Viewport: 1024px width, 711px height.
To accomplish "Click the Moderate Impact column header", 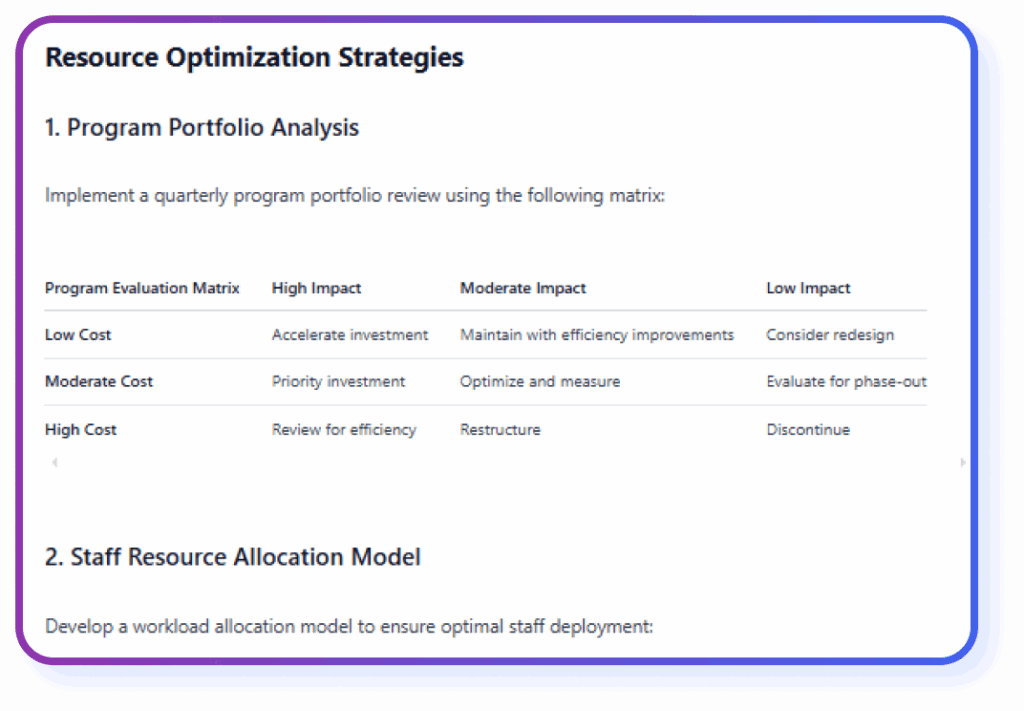I will pyautogui.click(x=523, y=288).
